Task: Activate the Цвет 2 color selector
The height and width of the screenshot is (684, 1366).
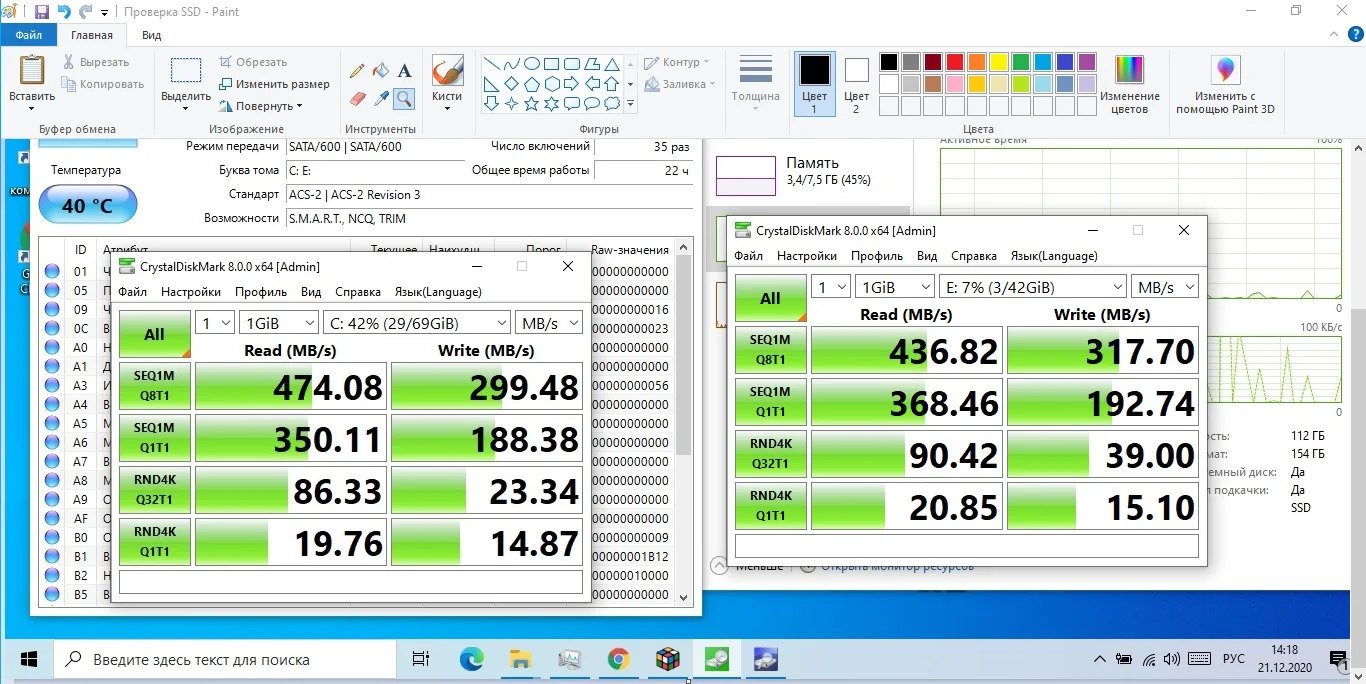Action: click(x=856, y=84)
